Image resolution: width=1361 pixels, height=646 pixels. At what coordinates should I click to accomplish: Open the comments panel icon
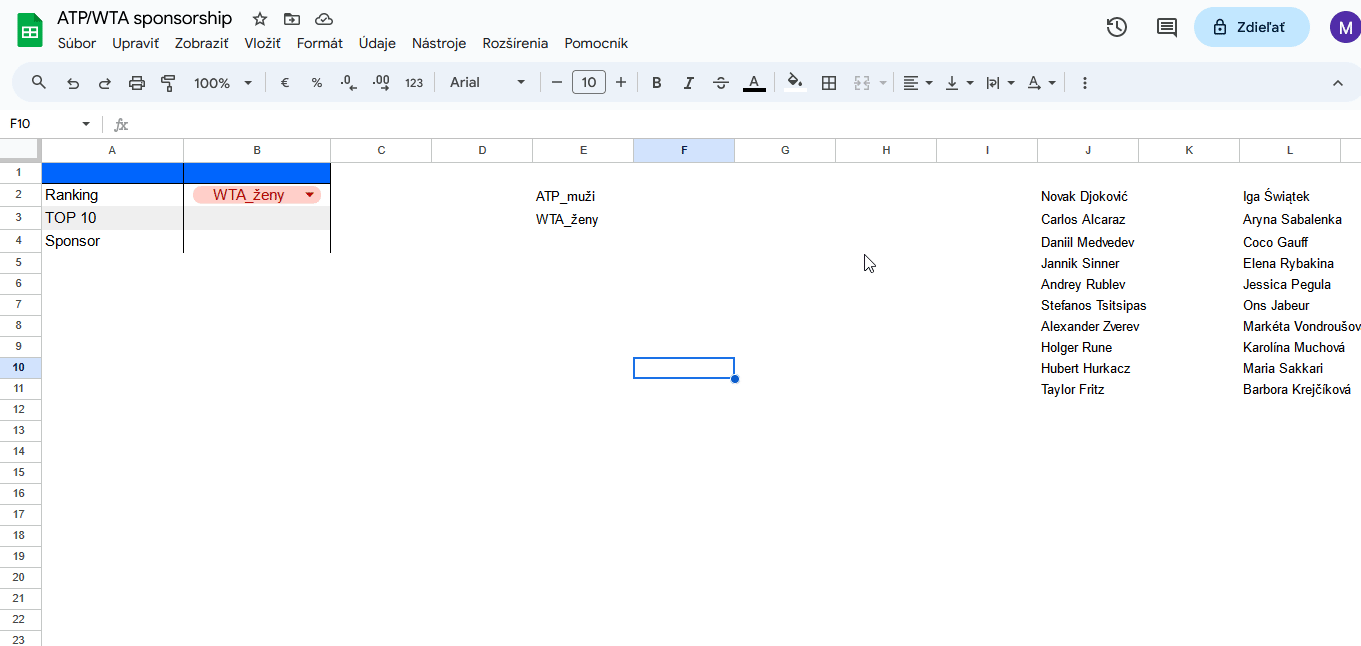(x=1167, y=27)
